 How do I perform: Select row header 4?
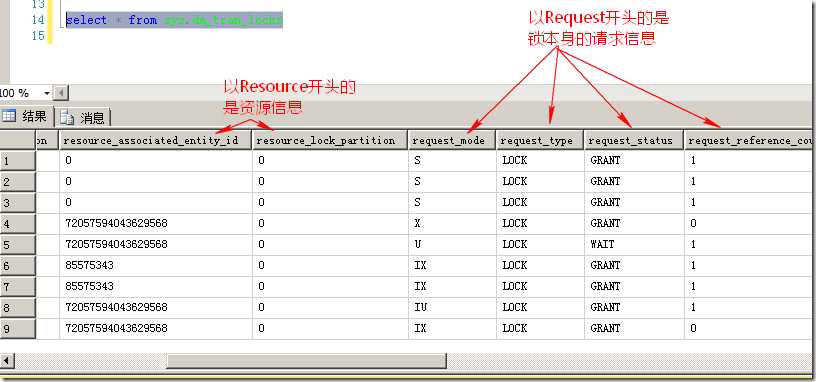coord(18,224)
